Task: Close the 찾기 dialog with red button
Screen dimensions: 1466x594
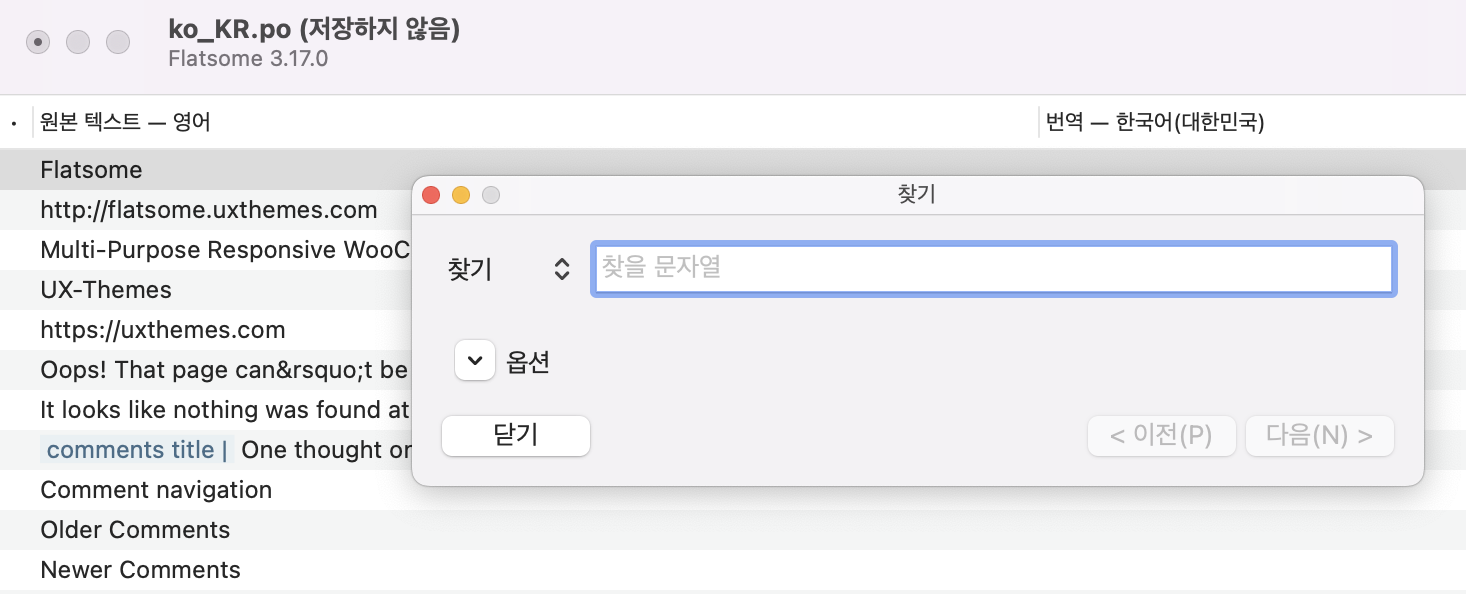Action: (x=431, y=195)
